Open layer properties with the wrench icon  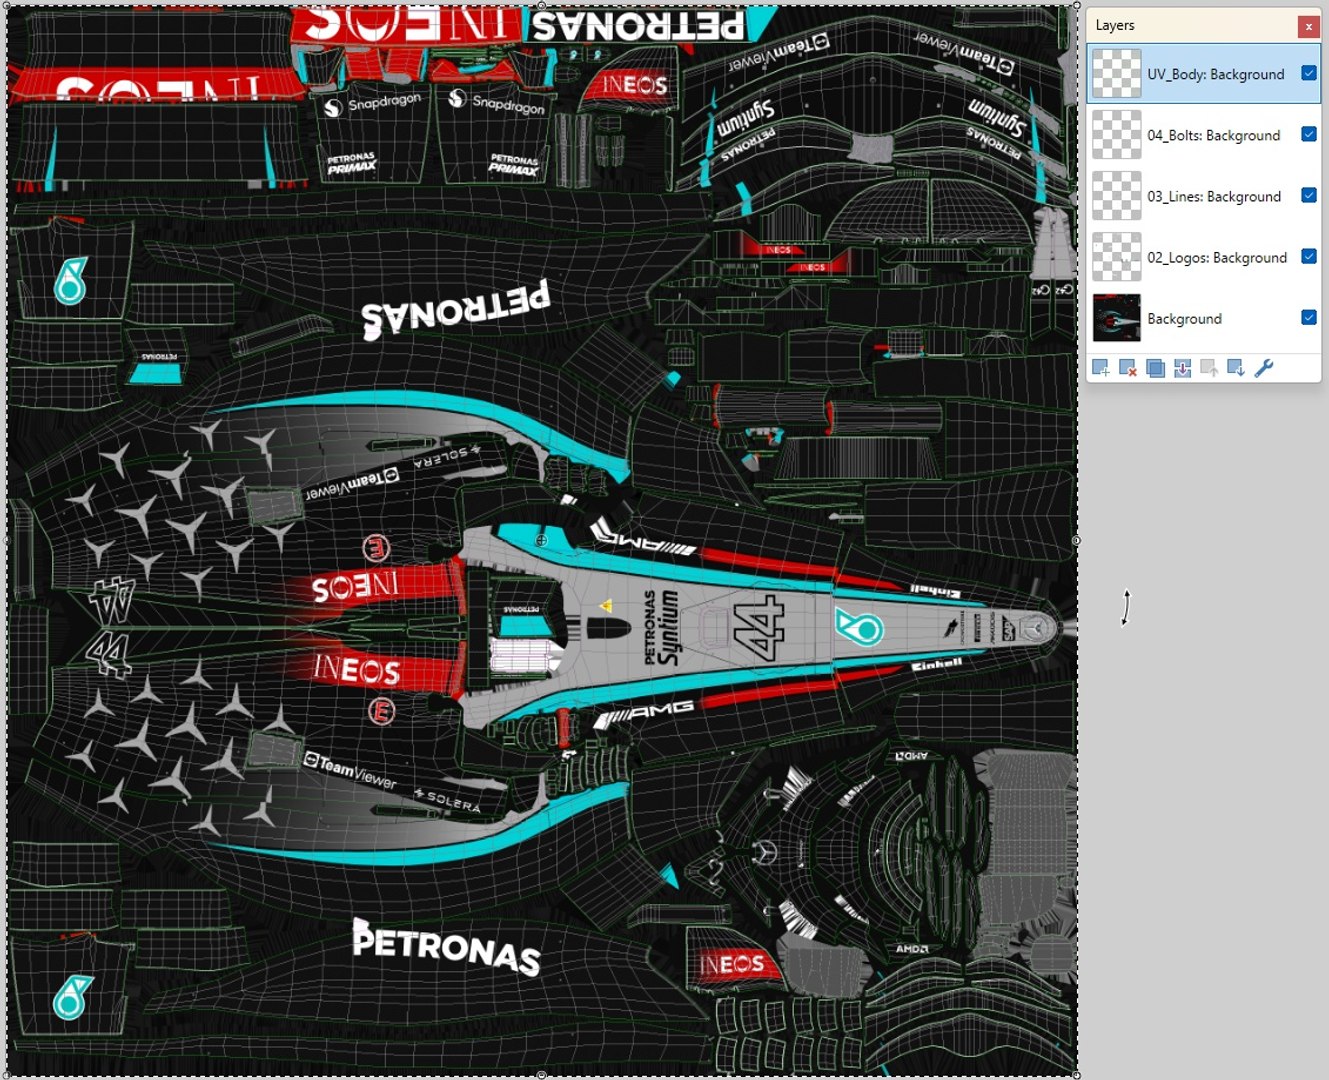pos(1264,368)
